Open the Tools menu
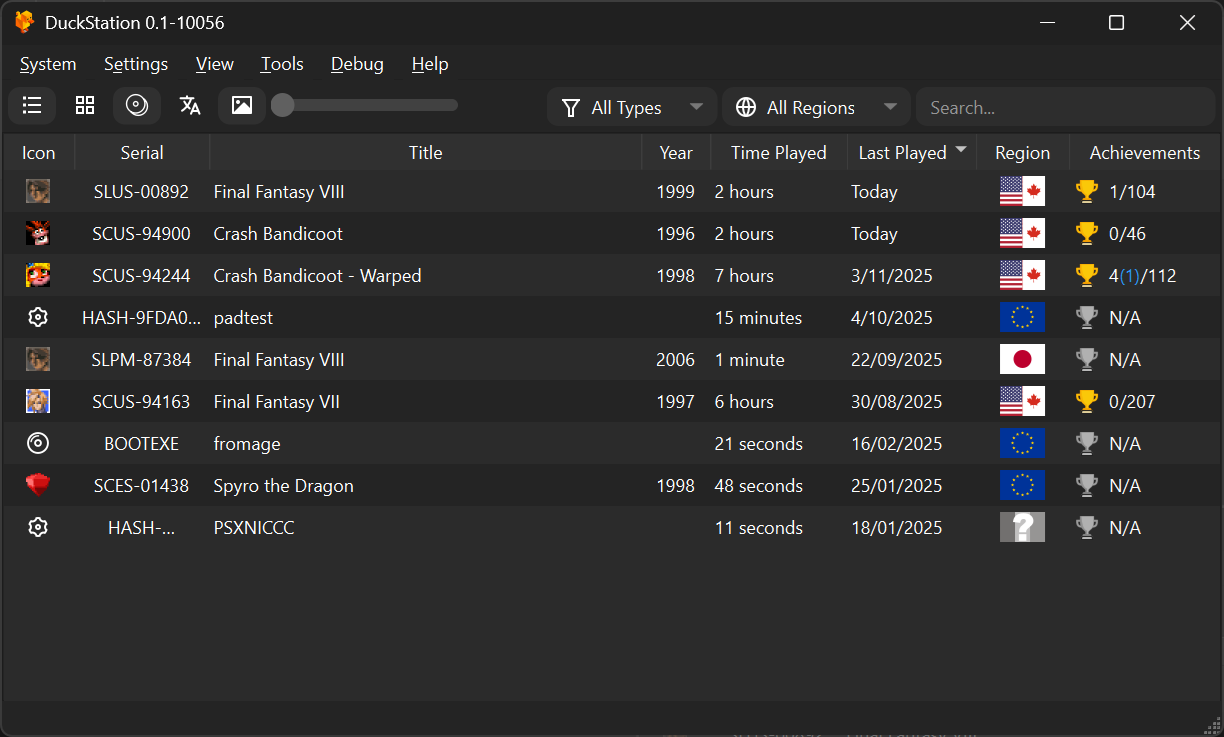1224x737 pixels. pyautogui.click(x=281, y=63)
